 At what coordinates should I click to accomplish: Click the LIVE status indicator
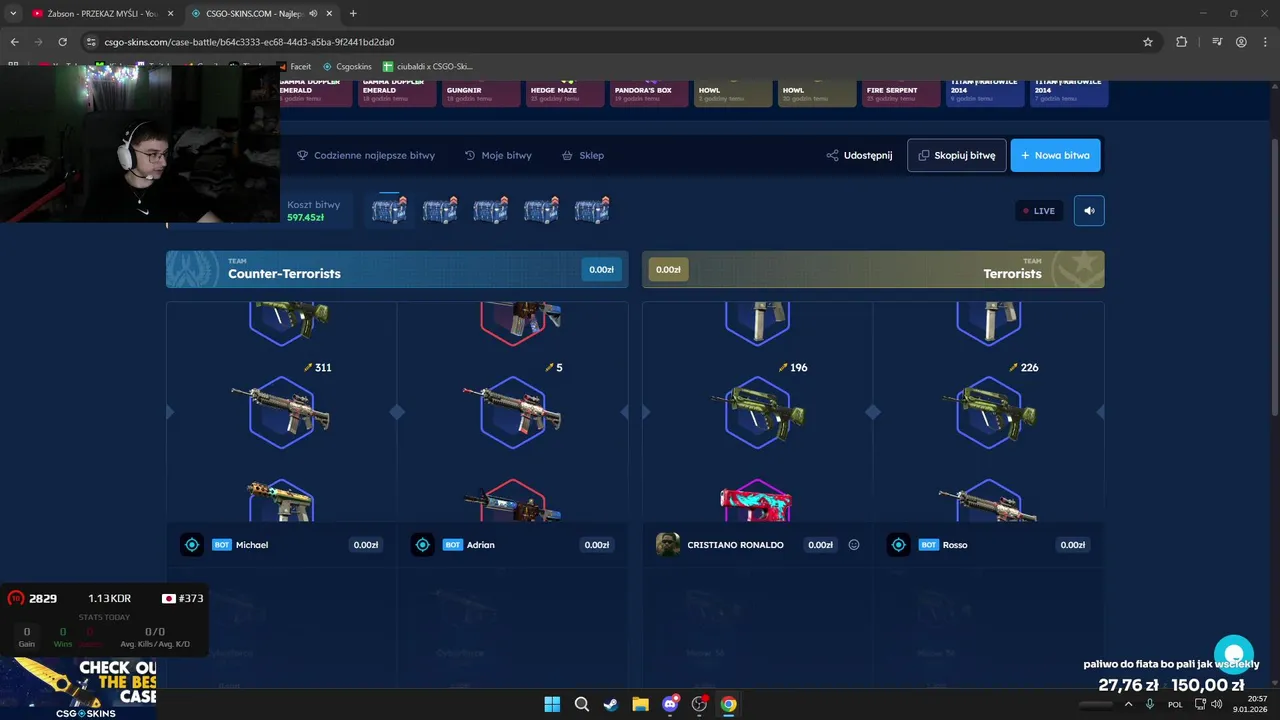point(1039,211)
